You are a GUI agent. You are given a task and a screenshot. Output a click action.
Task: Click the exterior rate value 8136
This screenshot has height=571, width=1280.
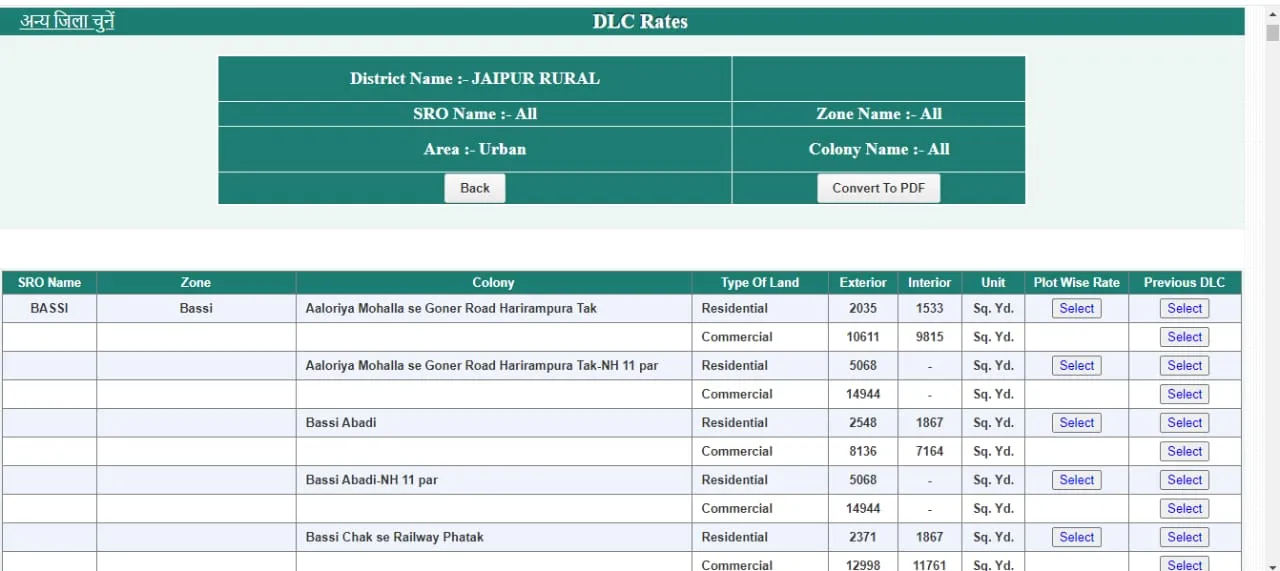(863, 451)
